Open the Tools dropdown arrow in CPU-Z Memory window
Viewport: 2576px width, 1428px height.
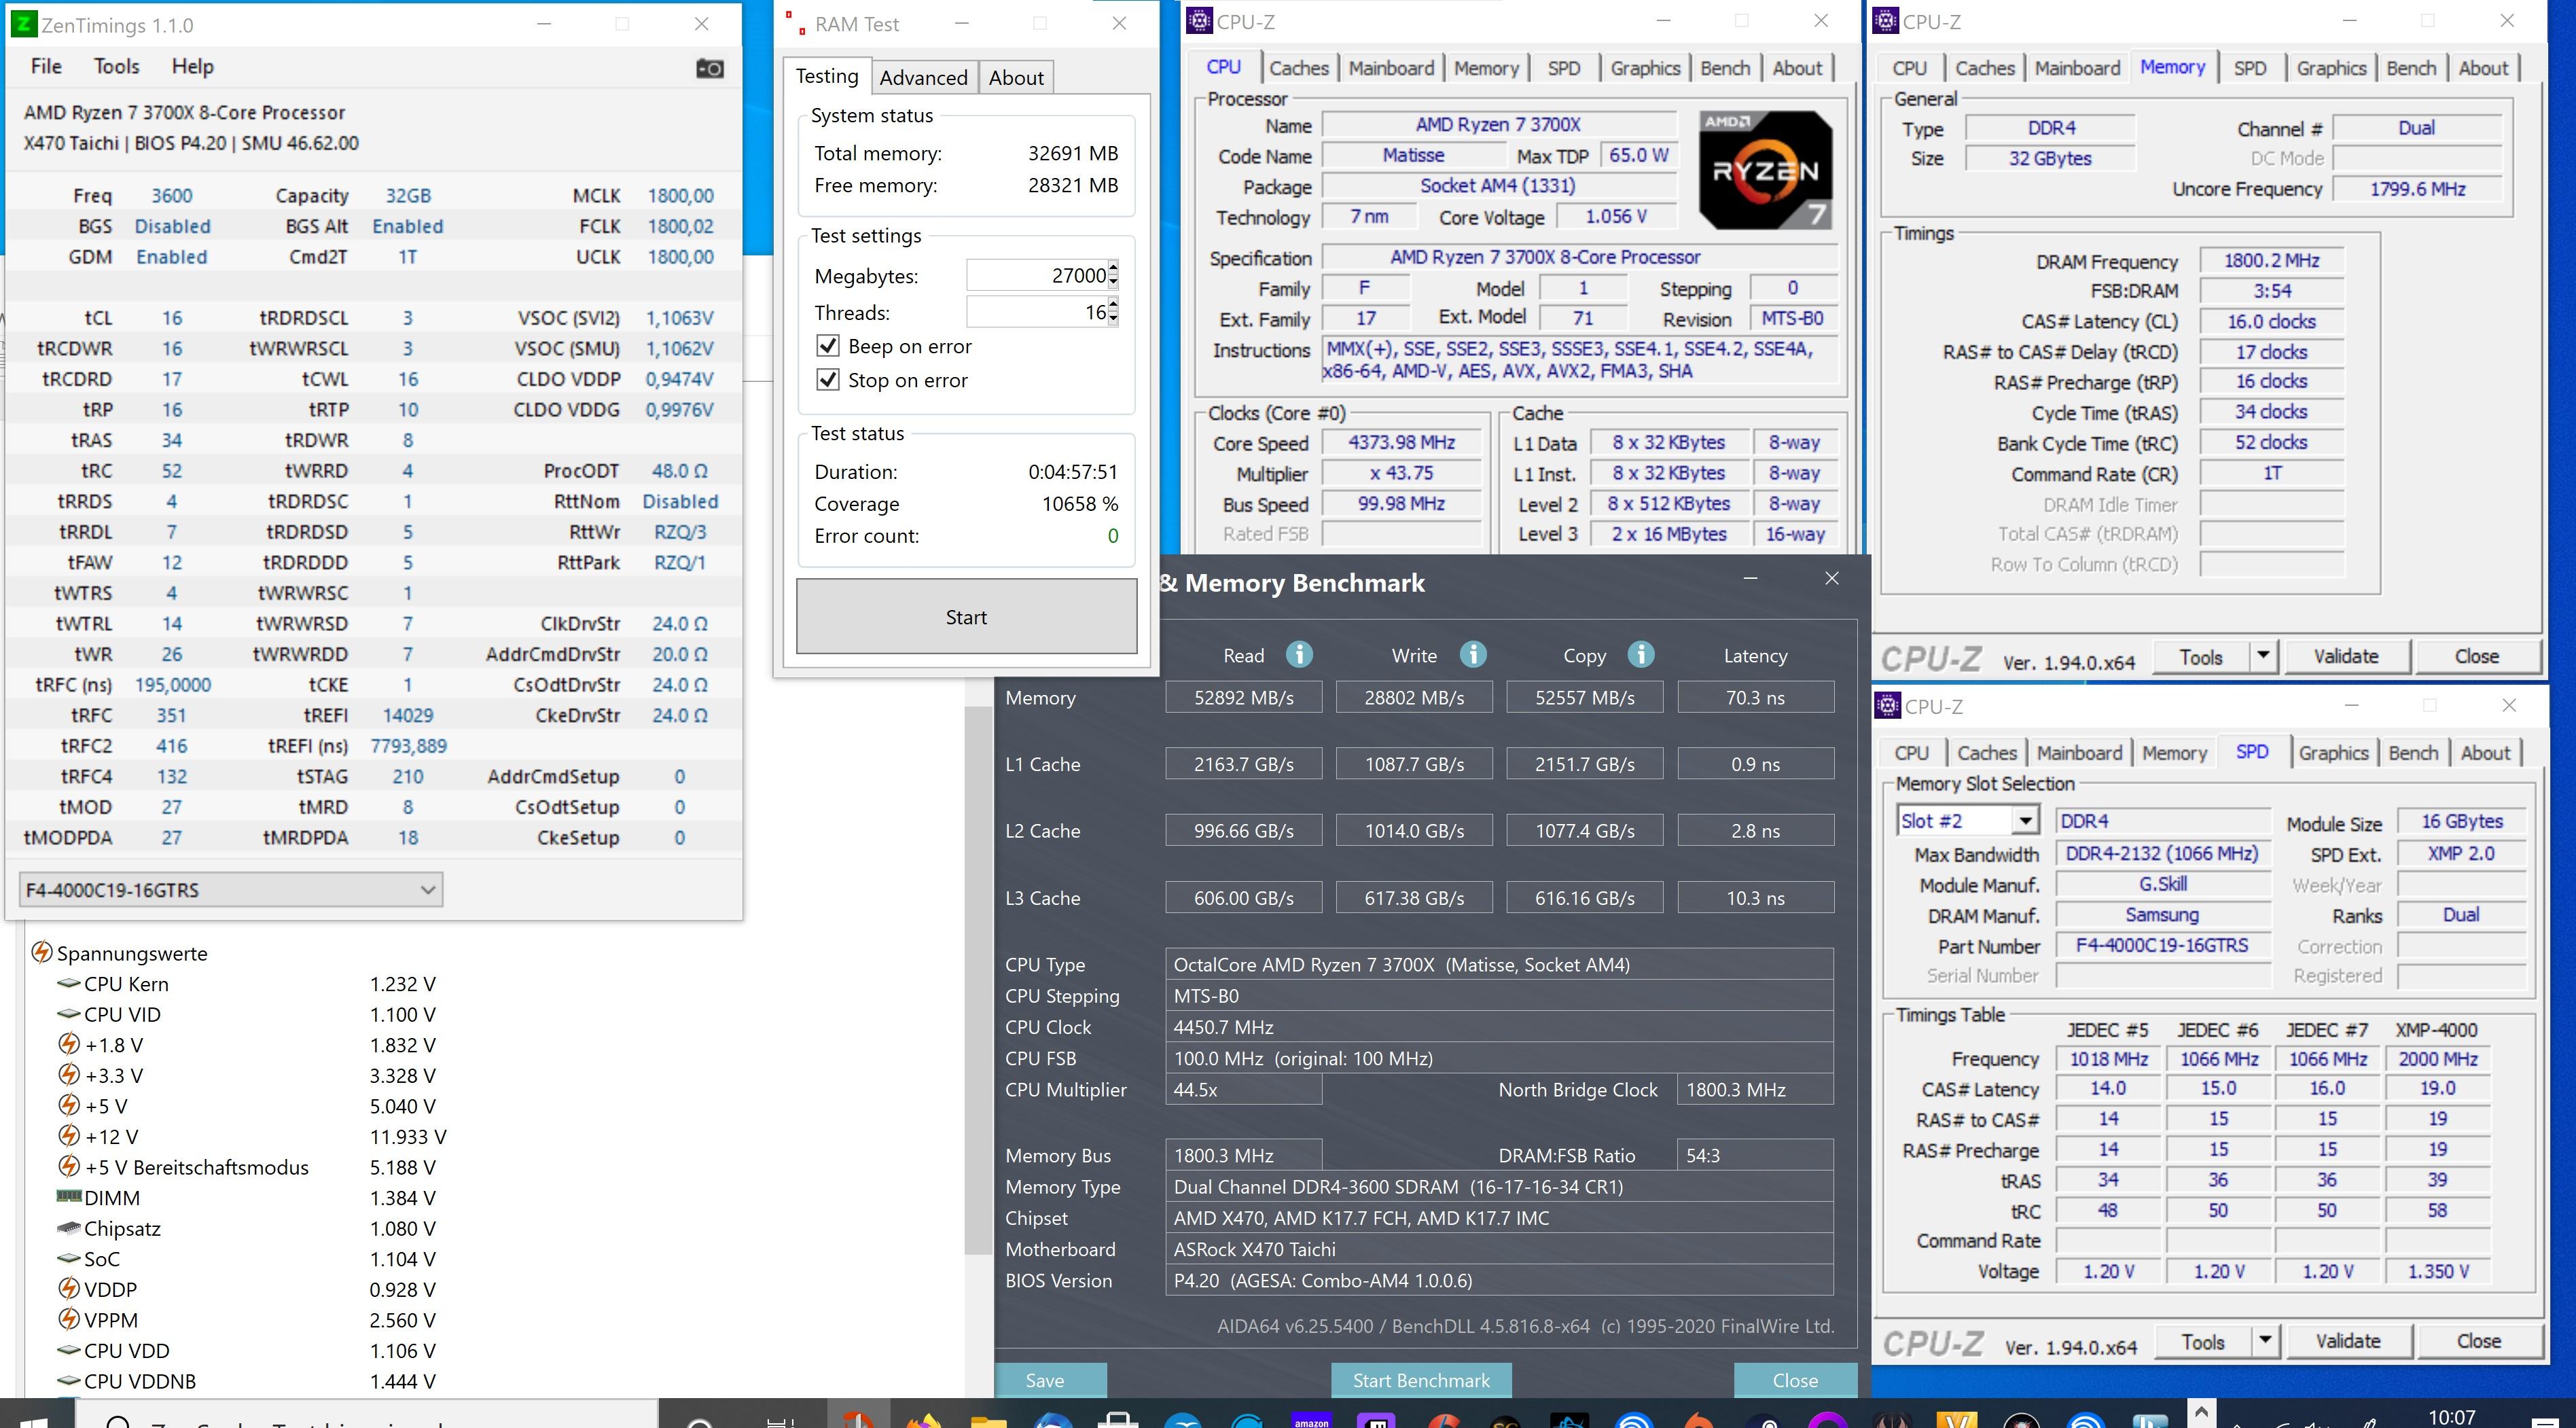[2262, 656]
